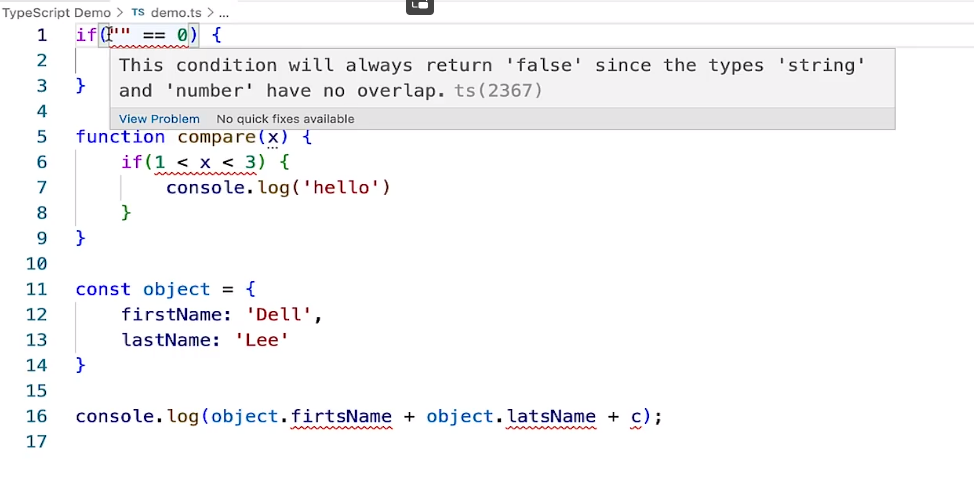Click the 'object' variable name on line 11
Viewport: 974px width, 499px height.
(x=176, y=289)
